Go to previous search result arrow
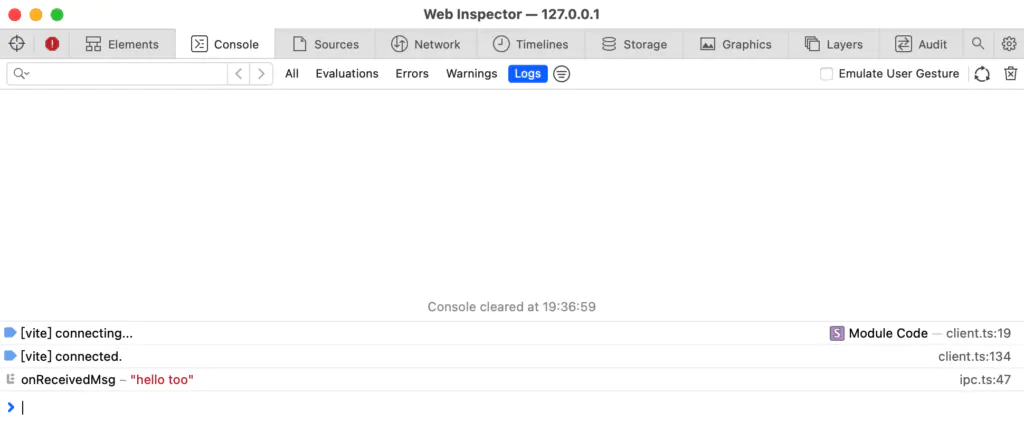Viewport: 1024px width, 422px height. coord(238,74)
